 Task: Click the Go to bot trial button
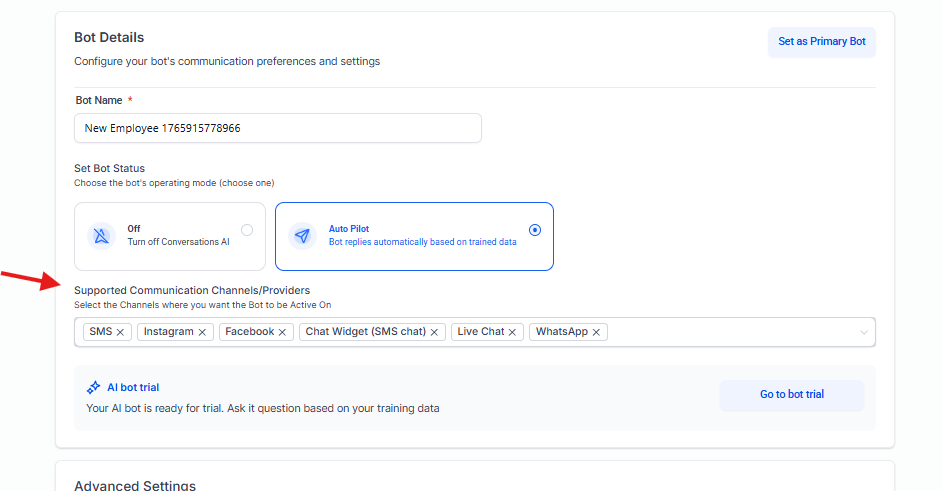tap(791, 395)
